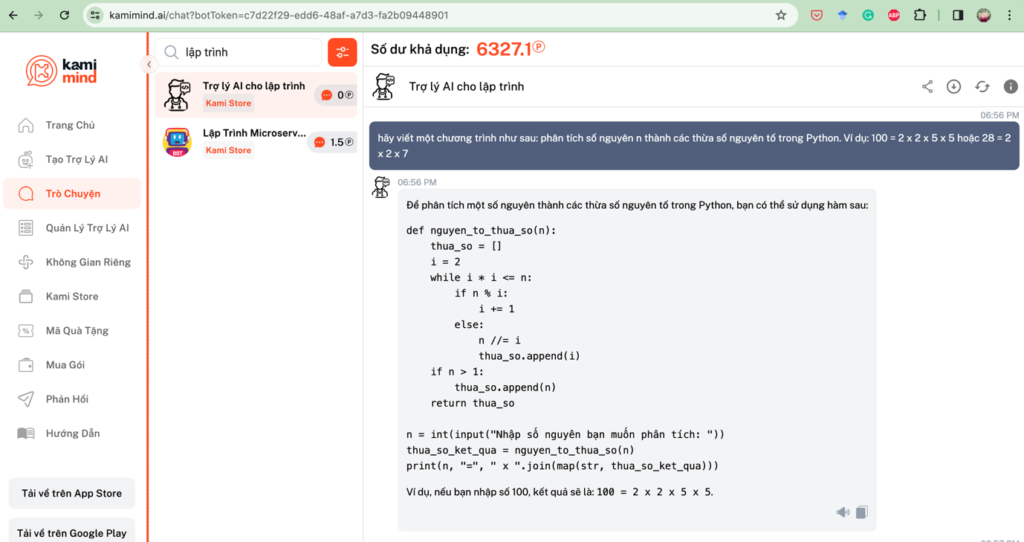Bookmark this page with star icon

(x=781, y=15)
